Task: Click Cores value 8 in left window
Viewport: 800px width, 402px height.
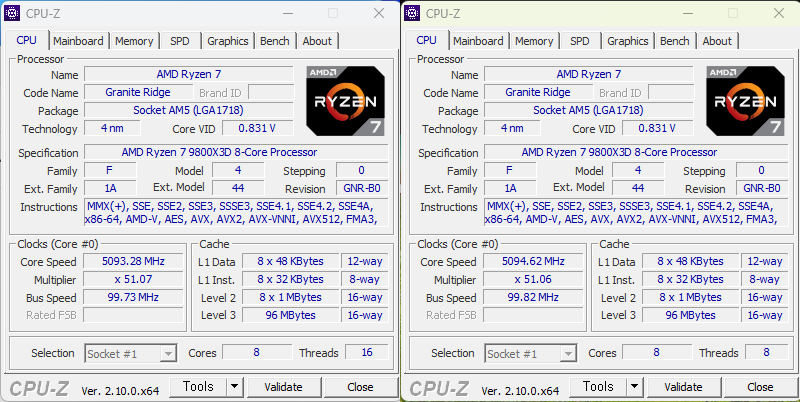Action: (x=257, y=353)
